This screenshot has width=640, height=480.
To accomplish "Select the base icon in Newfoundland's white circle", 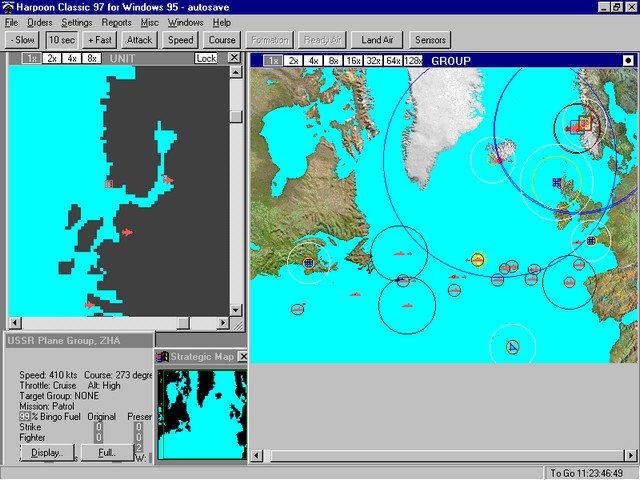I will pos(308,263).
